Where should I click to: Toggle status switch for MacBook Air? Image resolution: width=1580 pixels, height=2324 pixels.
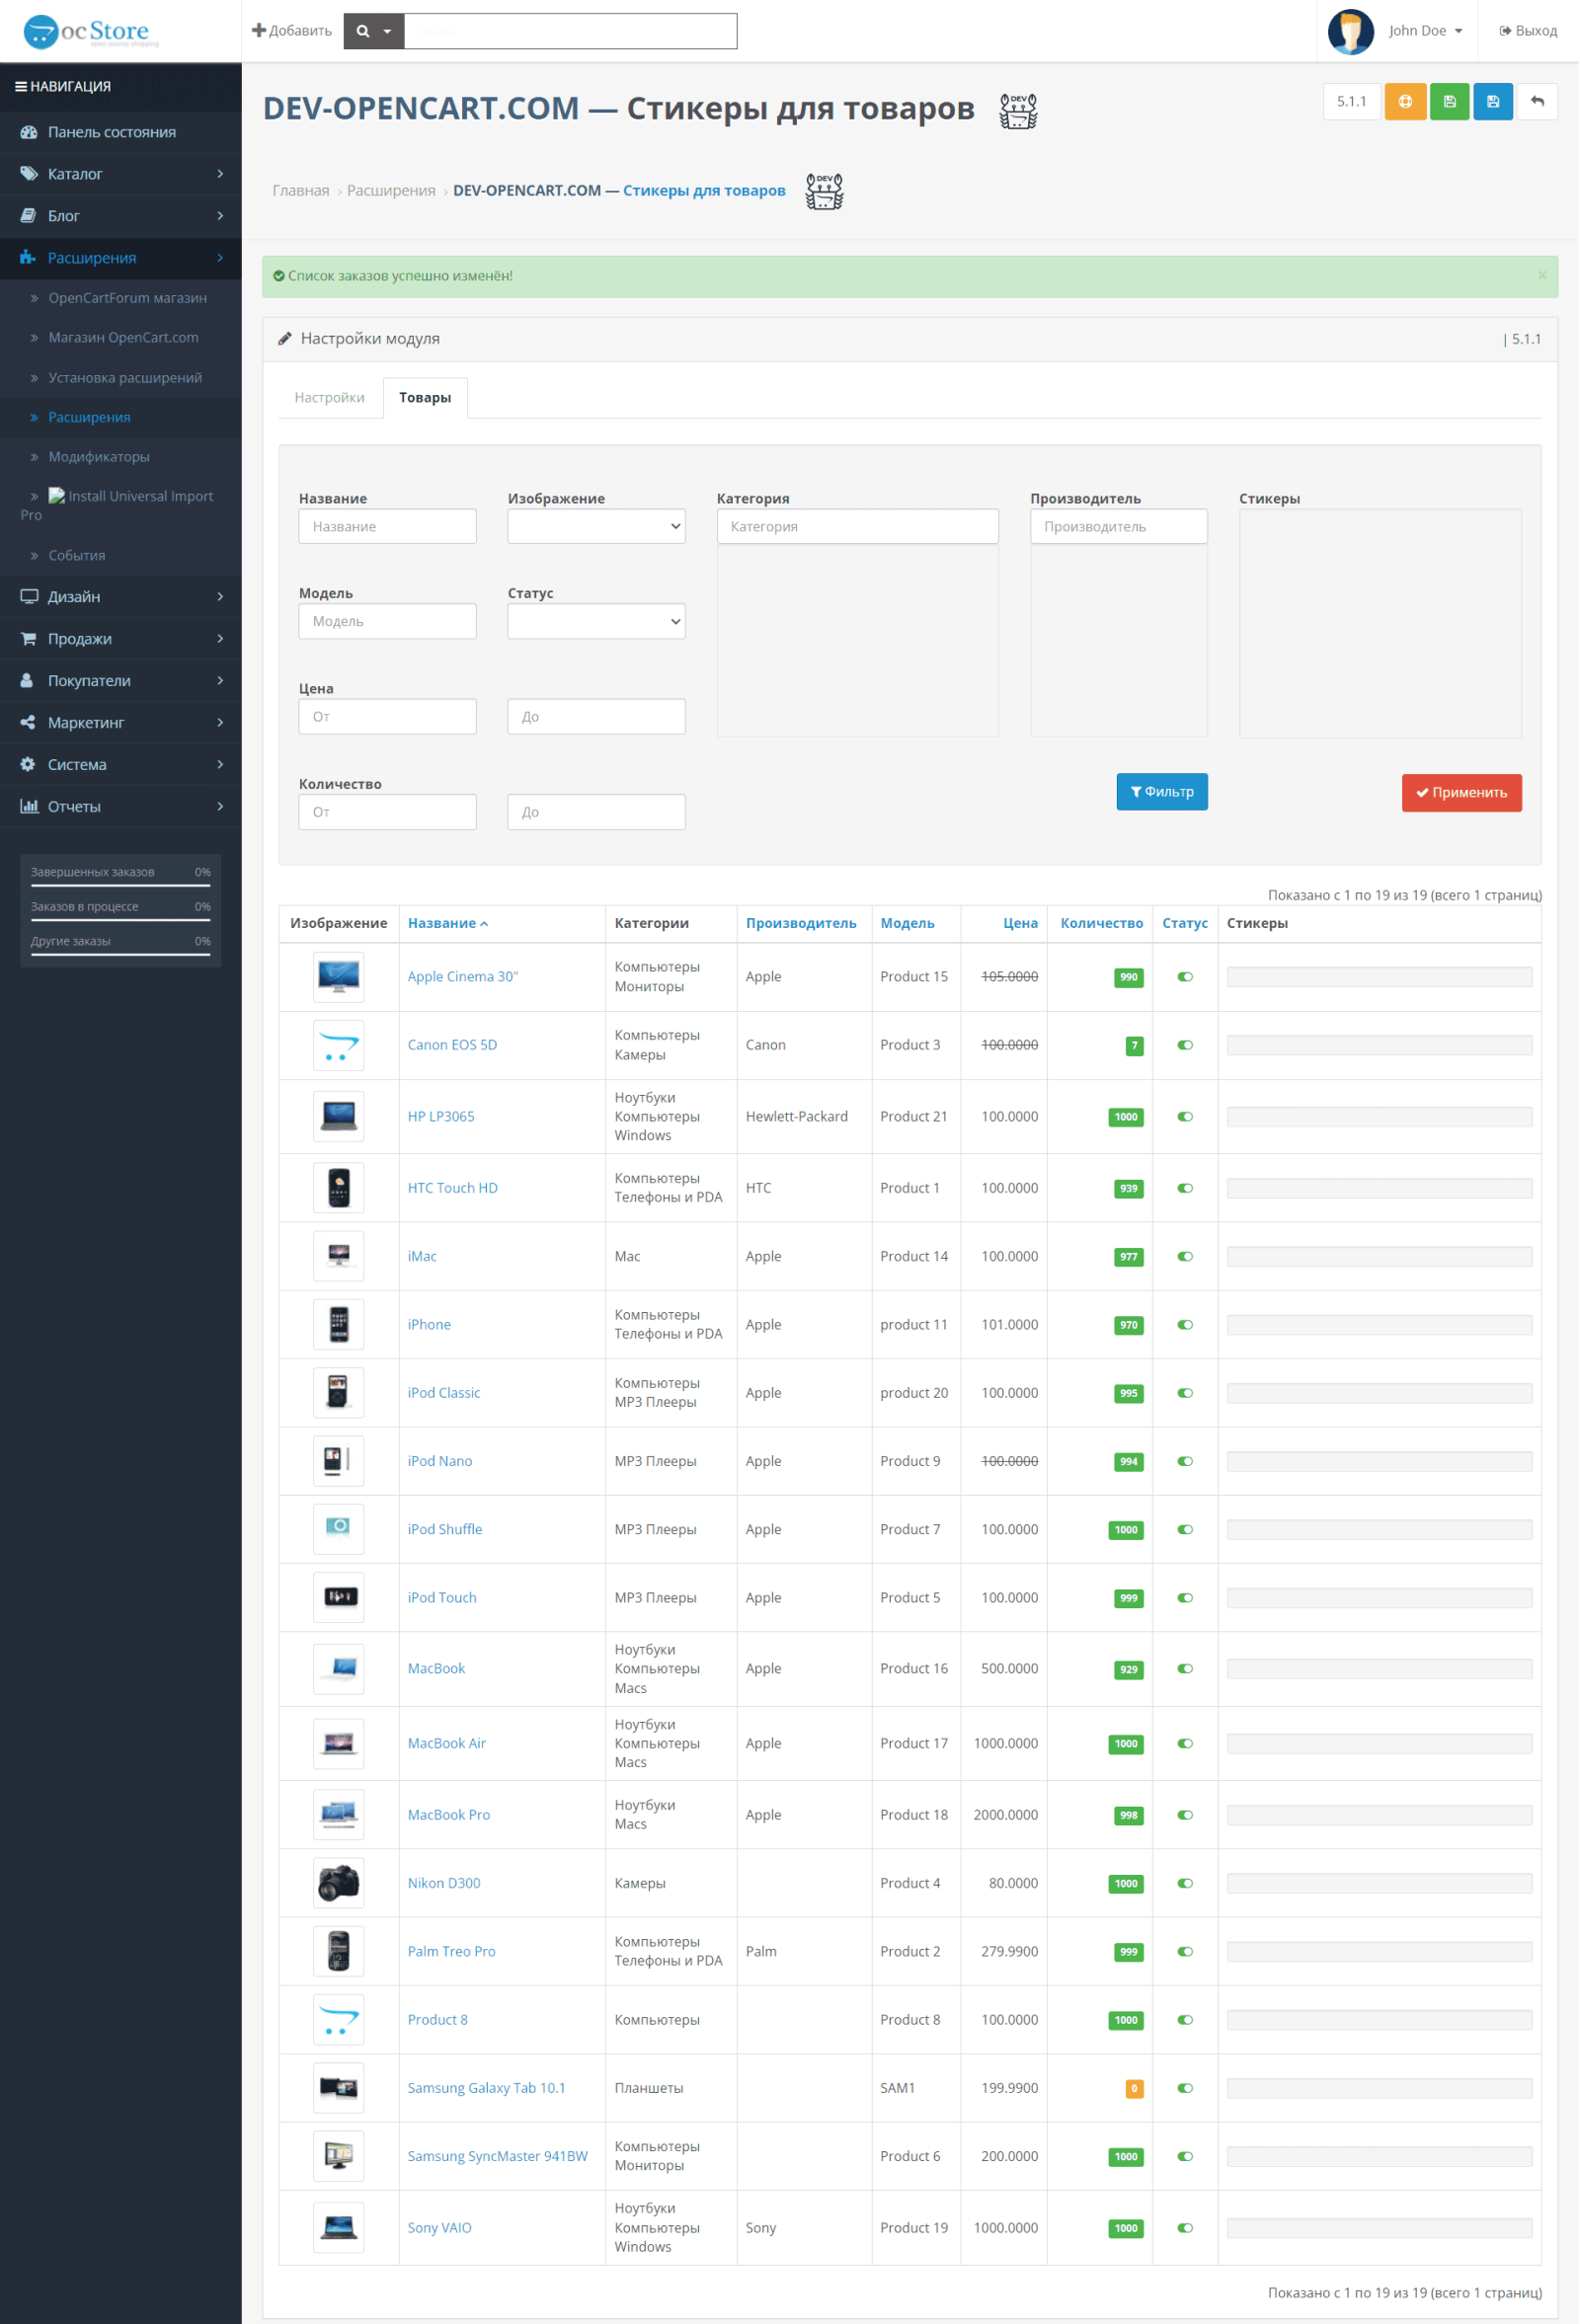1185,1744
